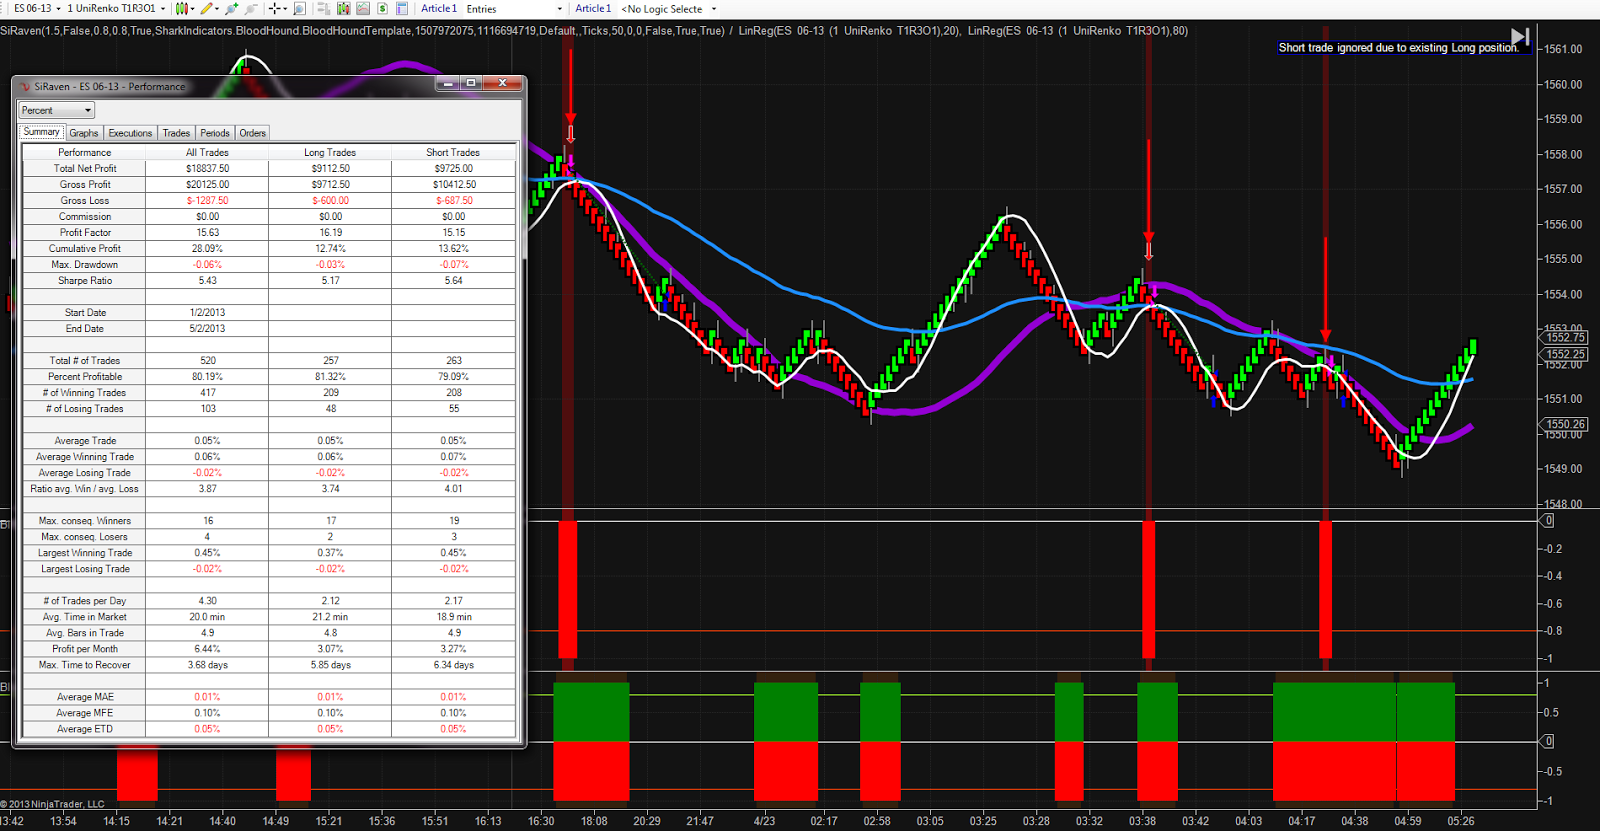
Task: Click the green dollar sign icon
Action: pos(382,8)
